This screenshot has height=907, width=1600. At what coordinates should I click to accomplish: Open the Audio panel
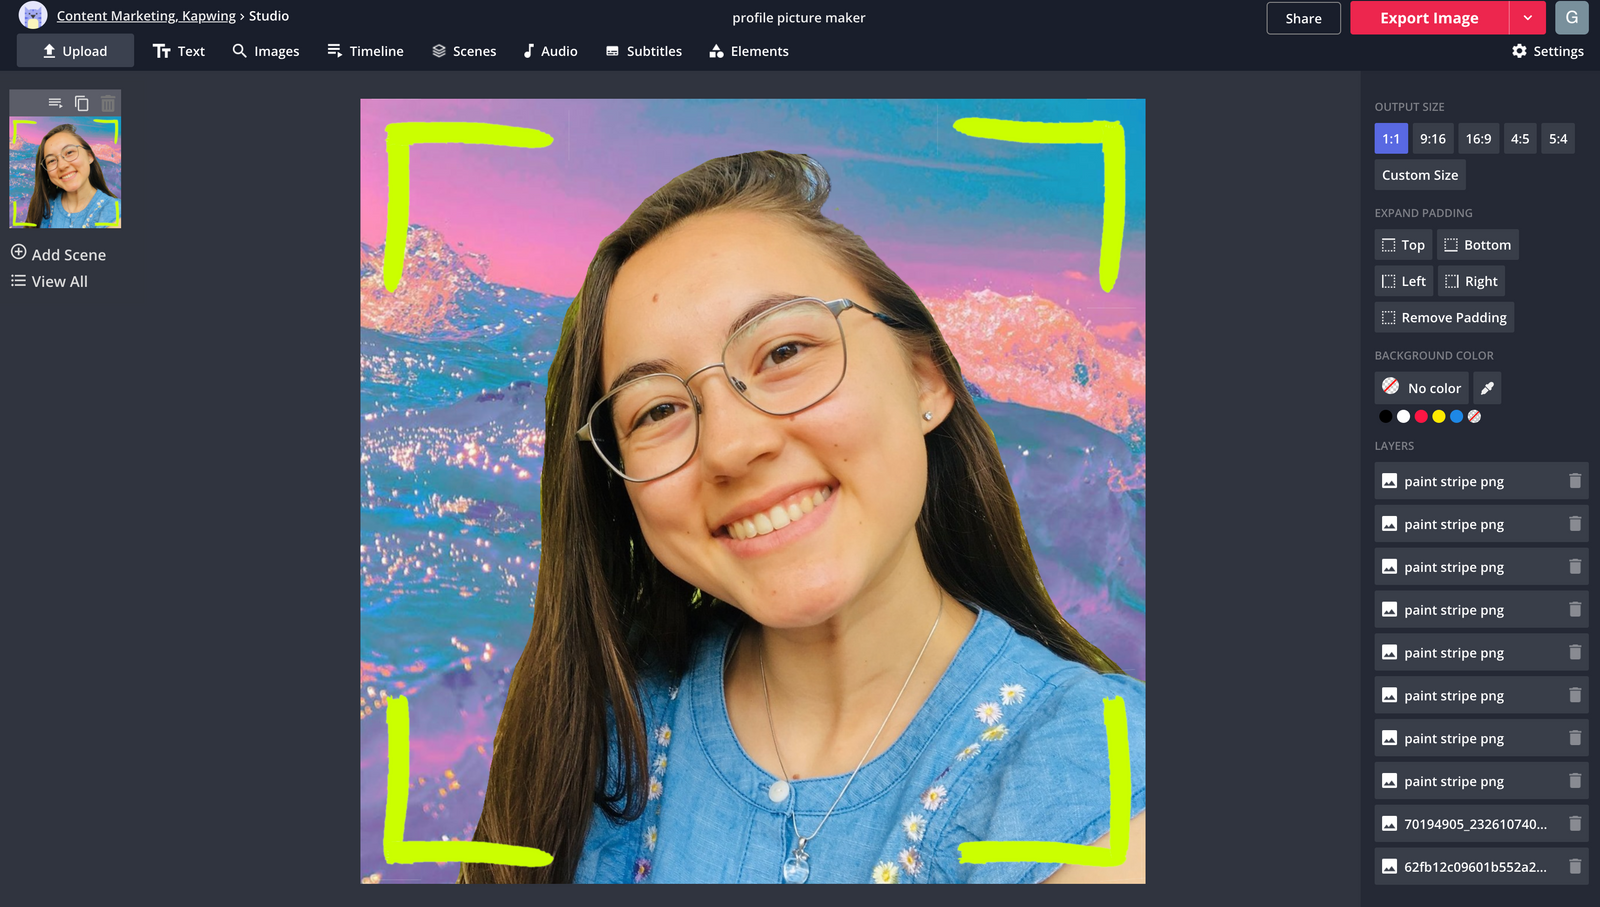coord(549,51)
